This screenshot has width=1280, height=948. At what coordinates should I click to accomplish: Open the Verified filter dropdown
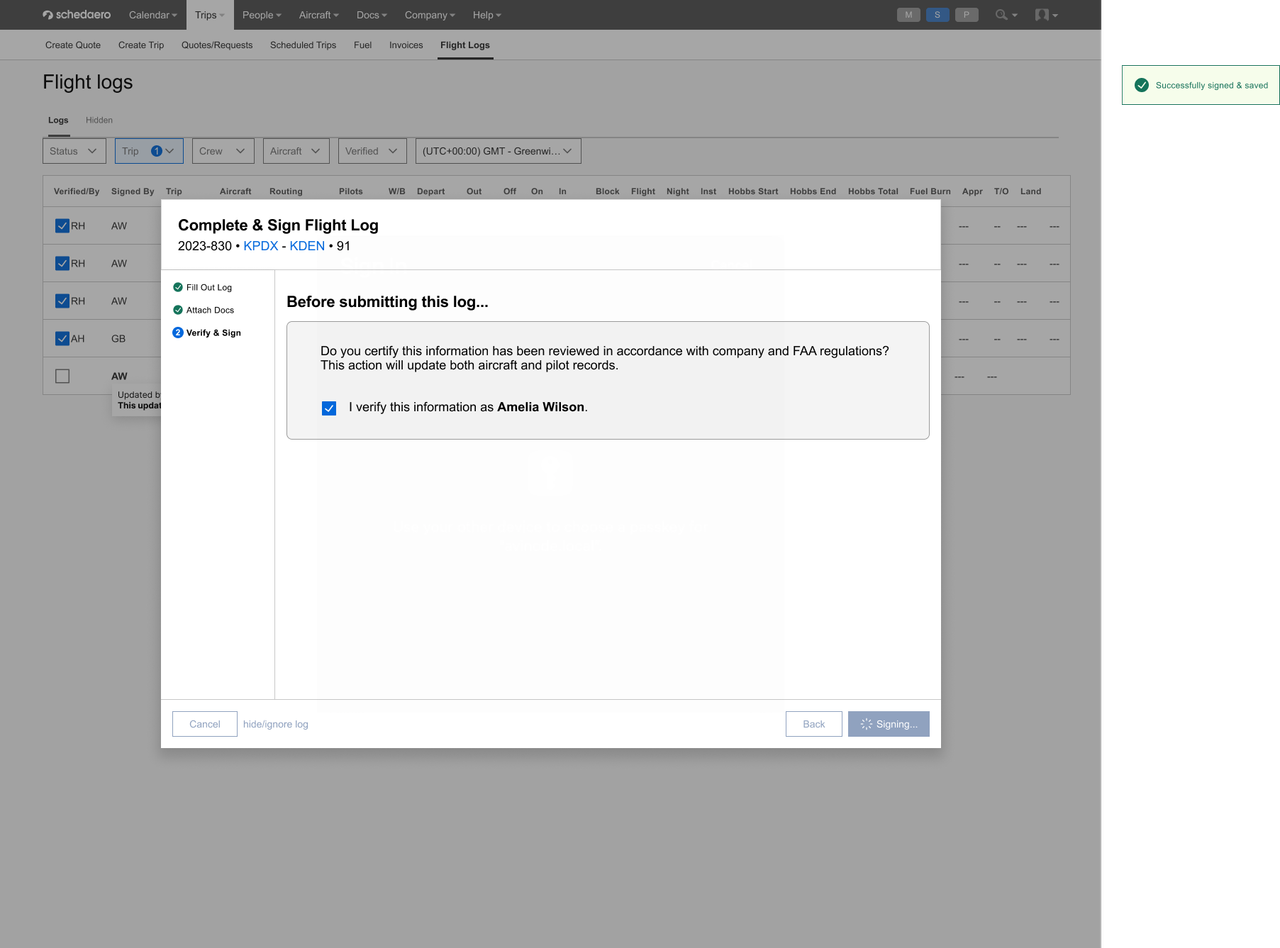(x=372, y=151)
